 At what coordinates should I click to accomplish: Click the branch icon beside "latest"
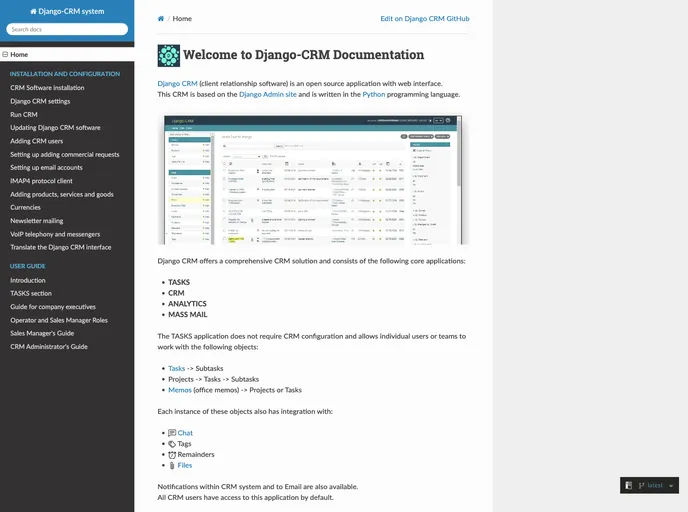(641, 485)
